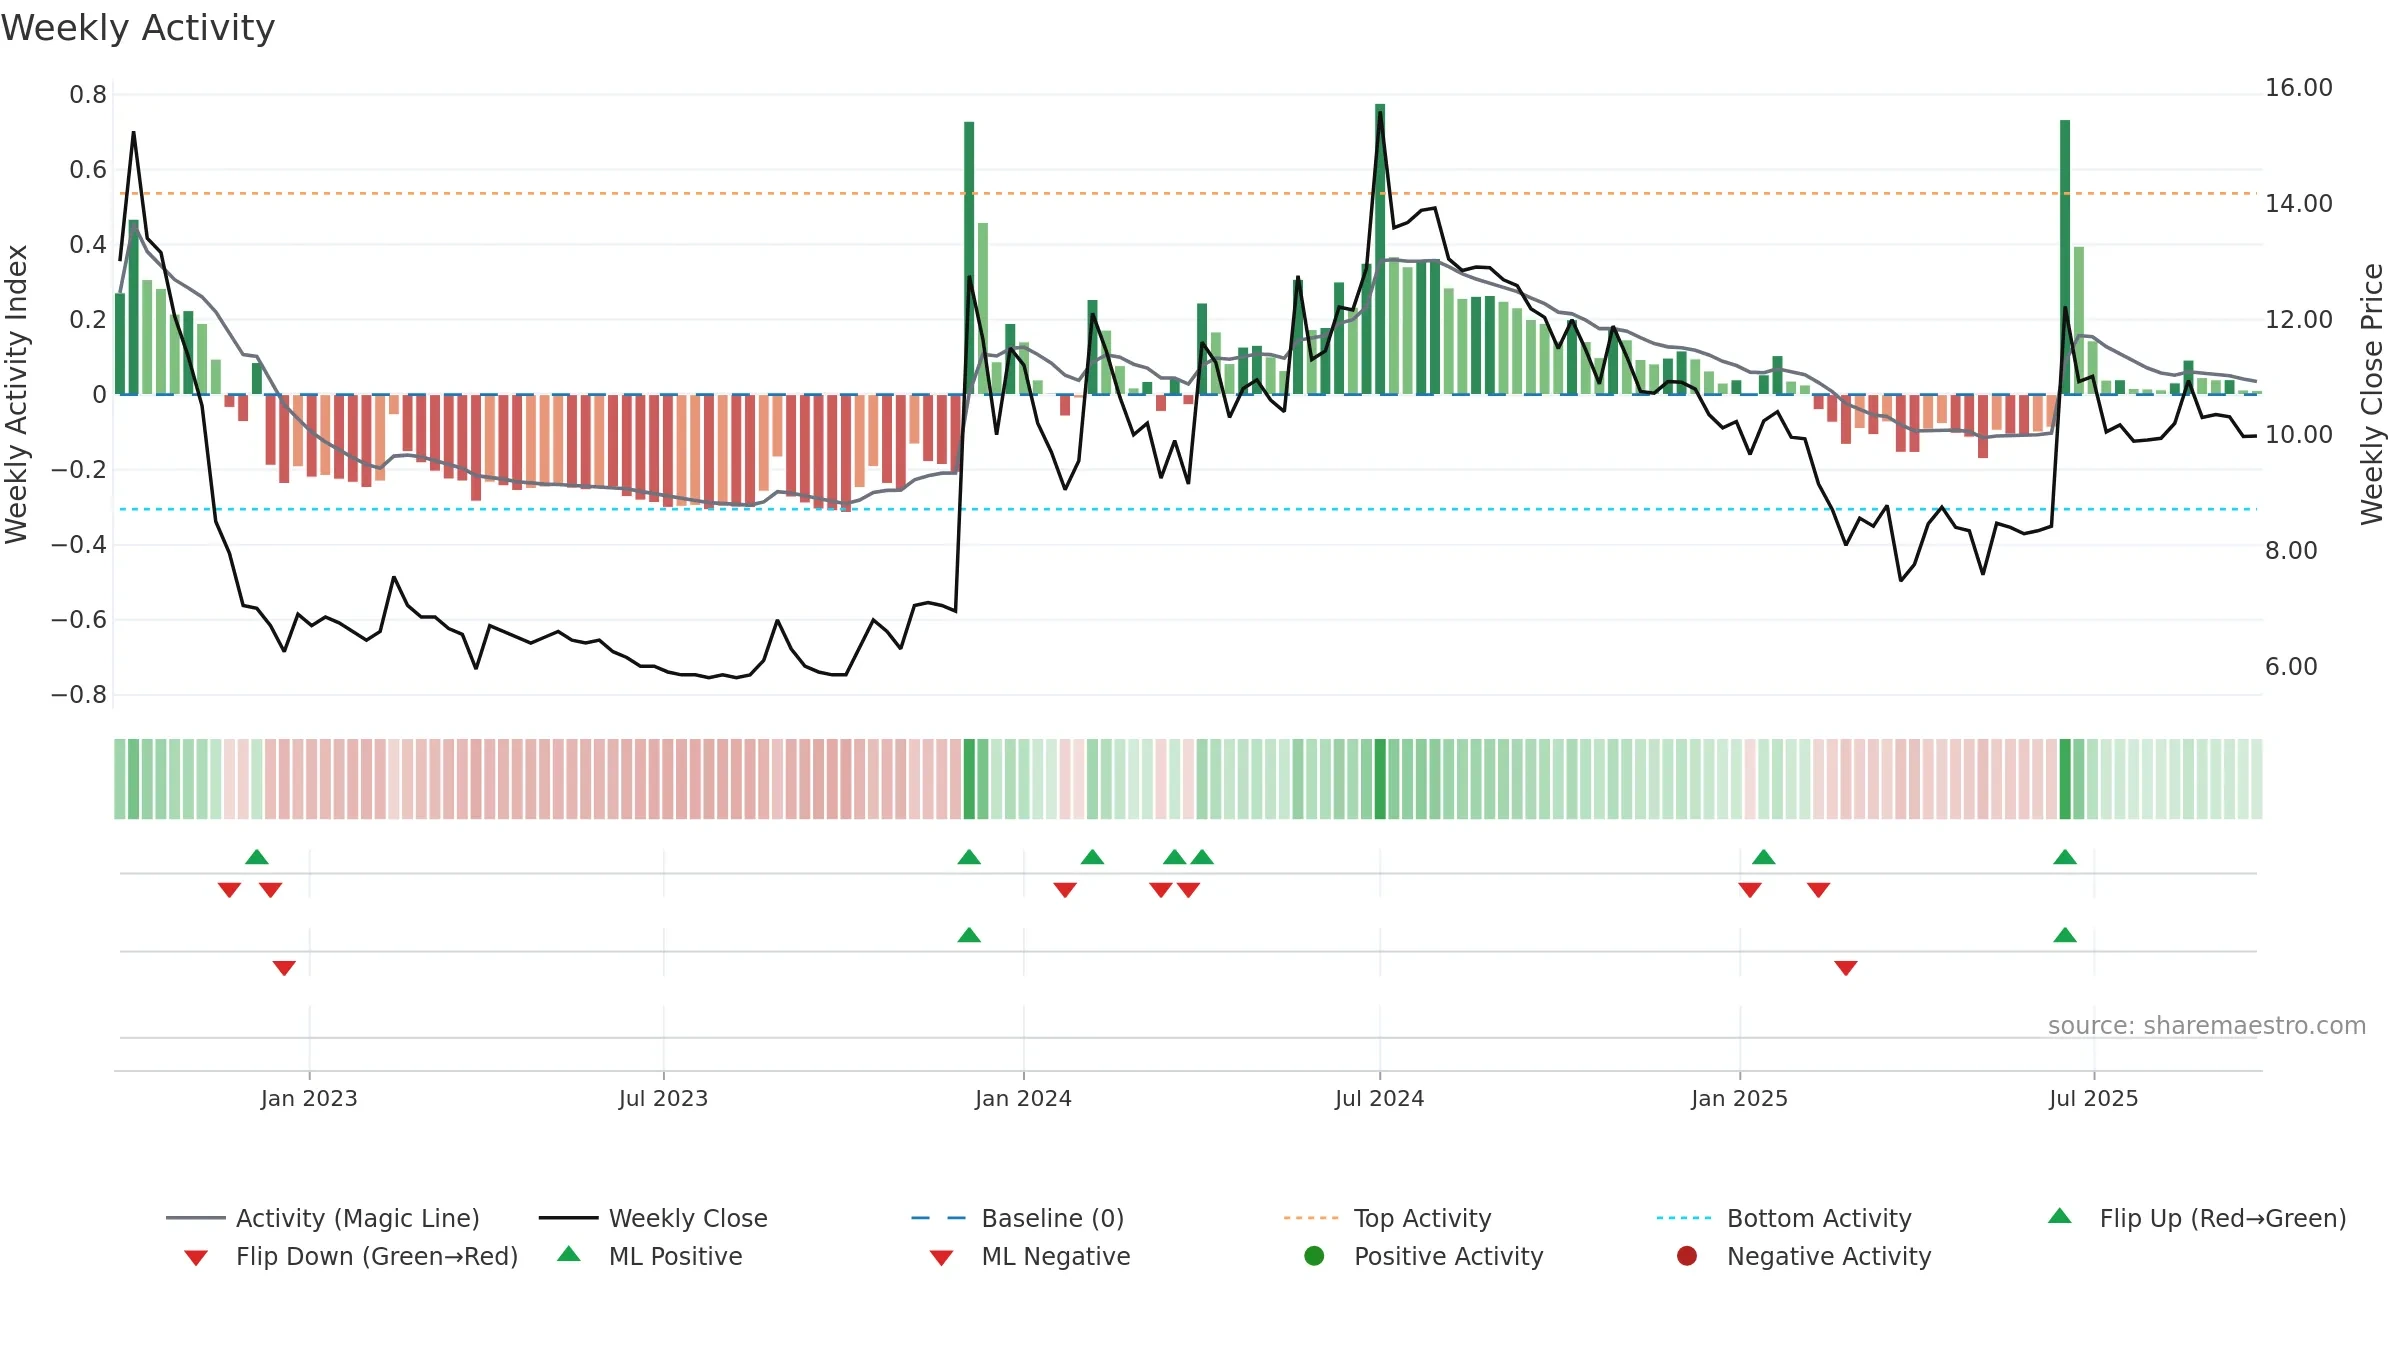The image size is (2400, 1350).
Task: Toggle the Weekly Close legend entry
Action: coord(653,1218)
